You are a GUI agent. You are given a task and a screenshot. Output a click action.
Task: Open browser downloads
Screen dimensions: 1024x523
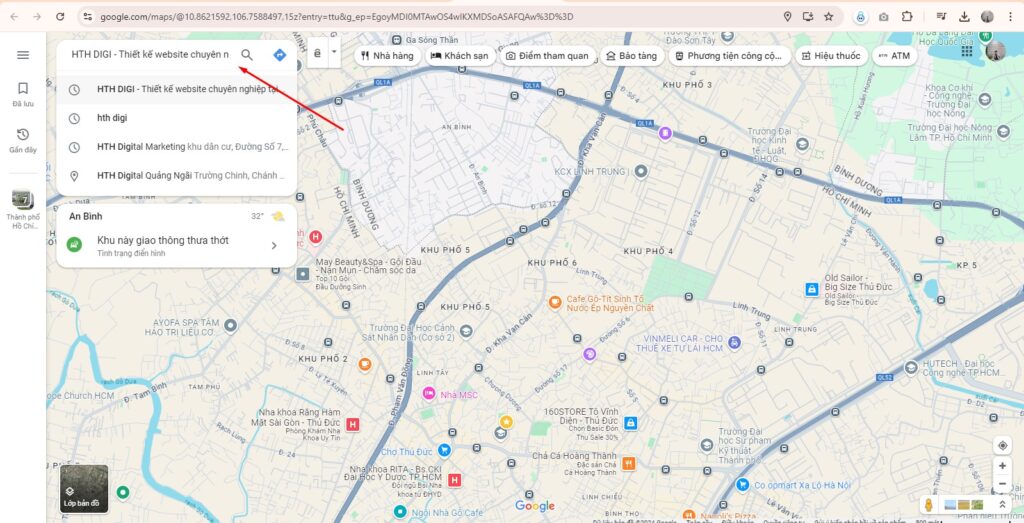(964, 16)
